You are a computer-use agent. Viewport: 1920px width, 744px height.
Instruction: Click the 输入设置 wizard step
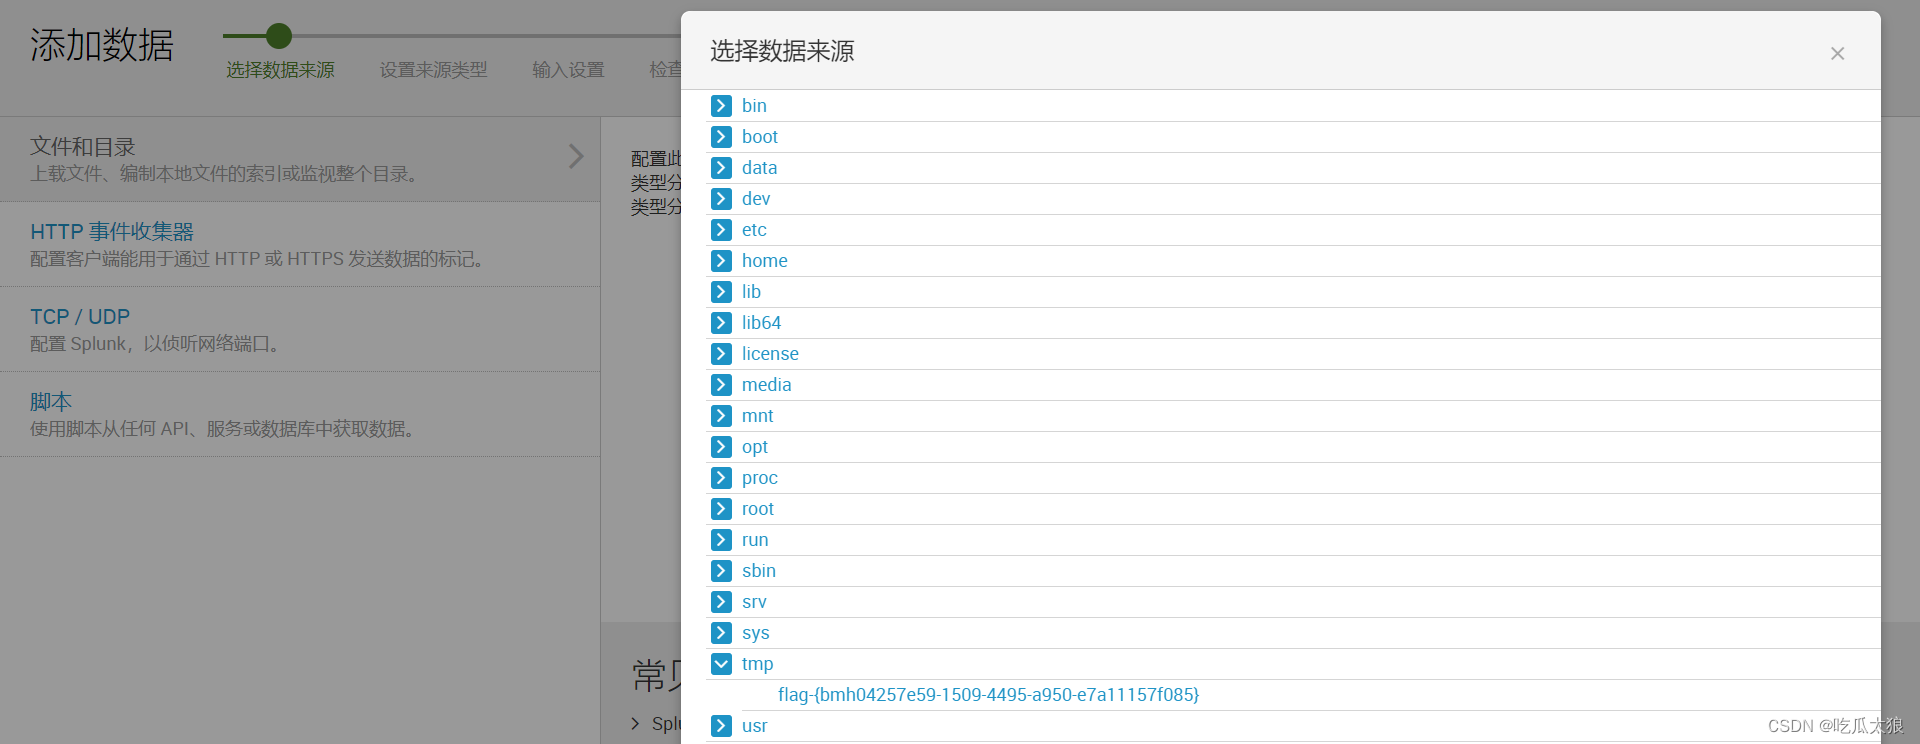tap(568, 70)
